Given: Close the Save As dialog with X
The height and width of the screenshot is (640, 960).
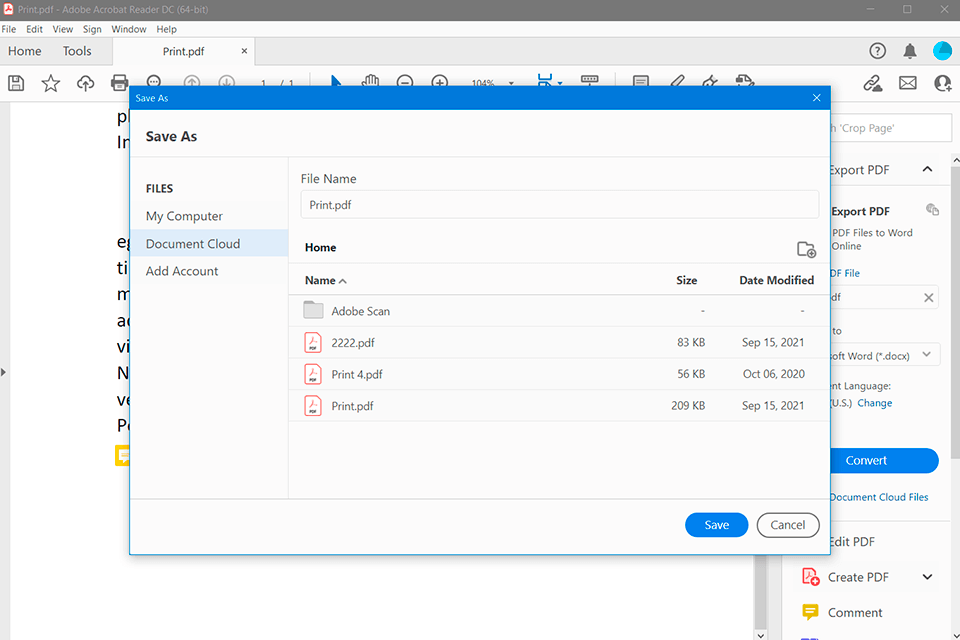Looking at the screenshot, I should tap(816, 98).
